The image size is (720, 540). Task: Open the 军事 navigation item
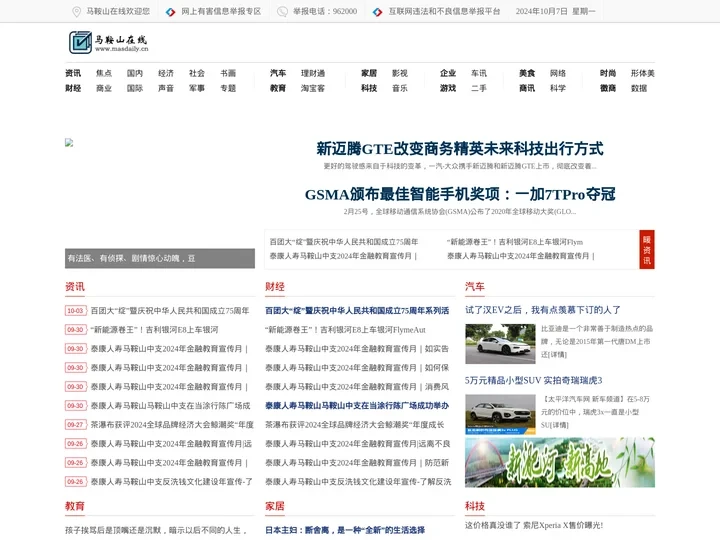click(197, 88)
